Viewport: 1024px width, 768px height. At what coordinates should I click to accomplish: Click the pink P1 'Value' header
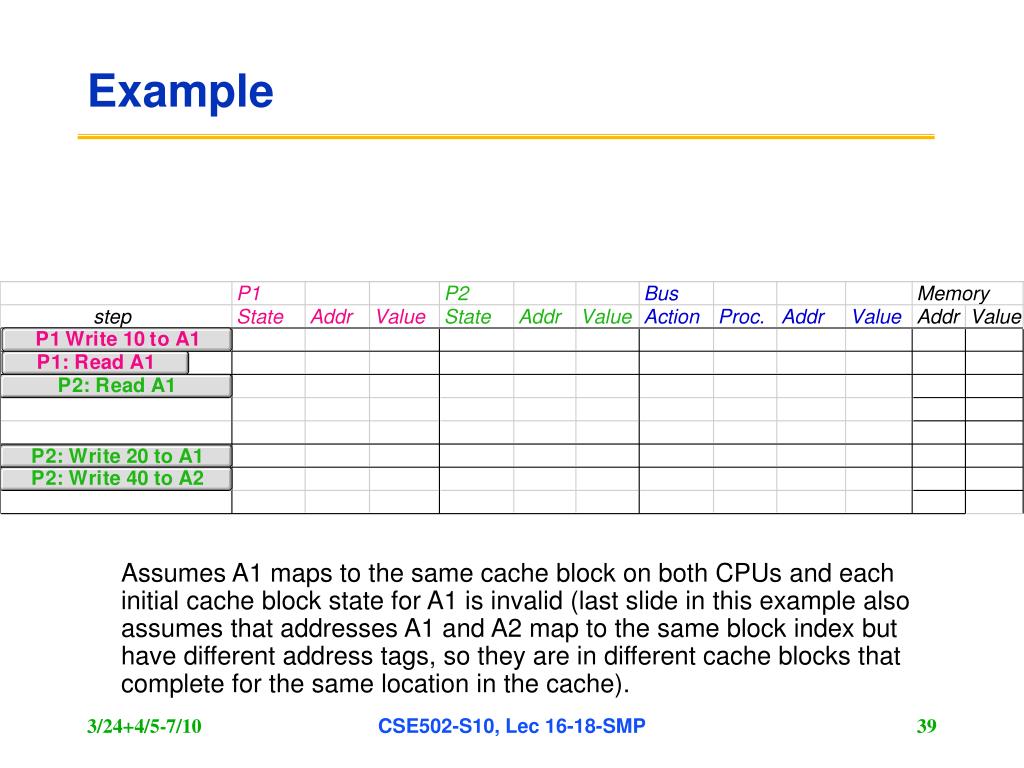(x=400, y=317)
